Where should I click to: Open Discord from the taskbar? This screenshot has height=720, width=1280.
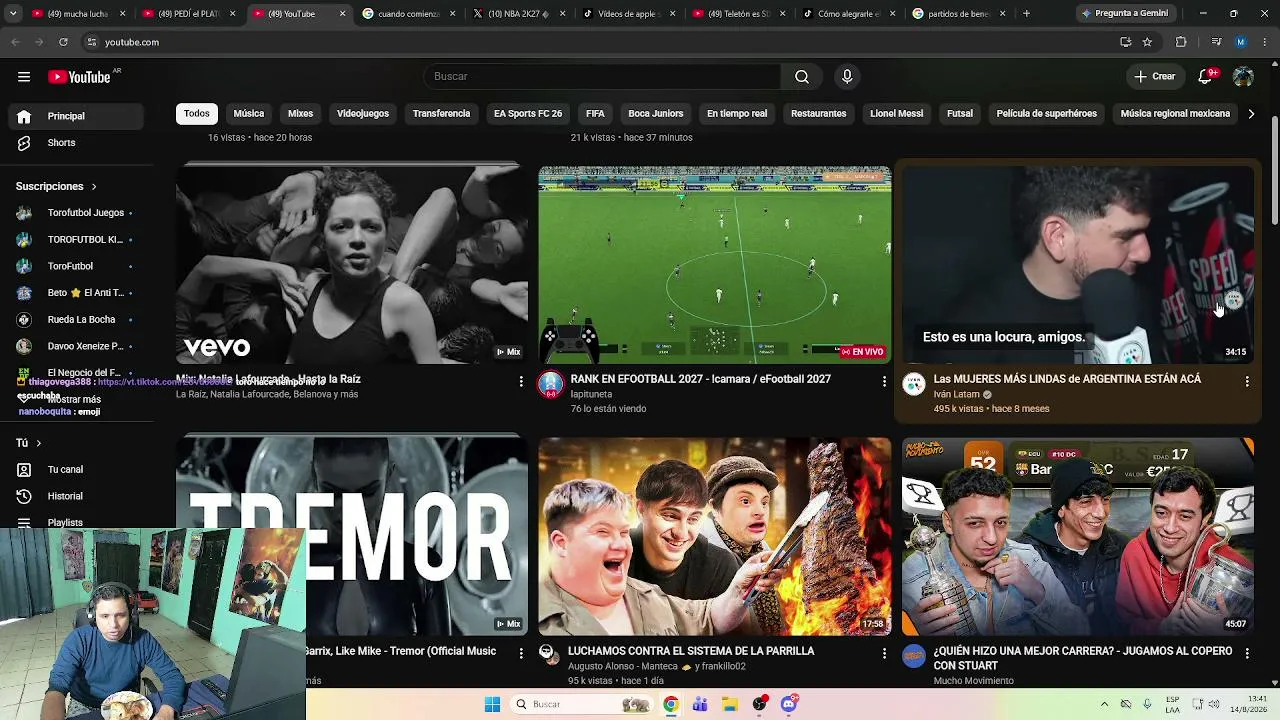[x=789, y=704]
